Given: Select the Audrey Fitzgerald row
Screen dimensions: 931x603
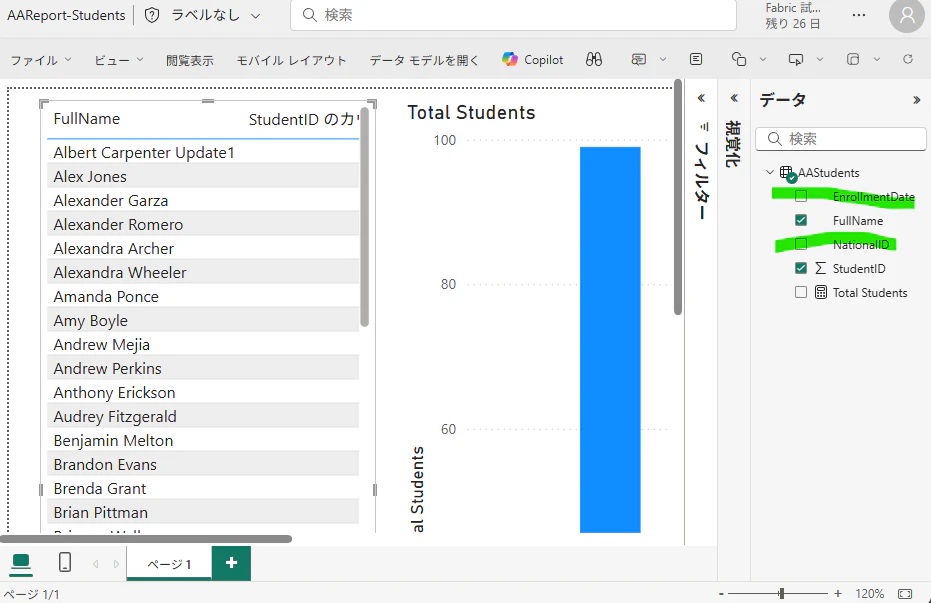Looking at the screenshot, I should [x=203, y=416].
